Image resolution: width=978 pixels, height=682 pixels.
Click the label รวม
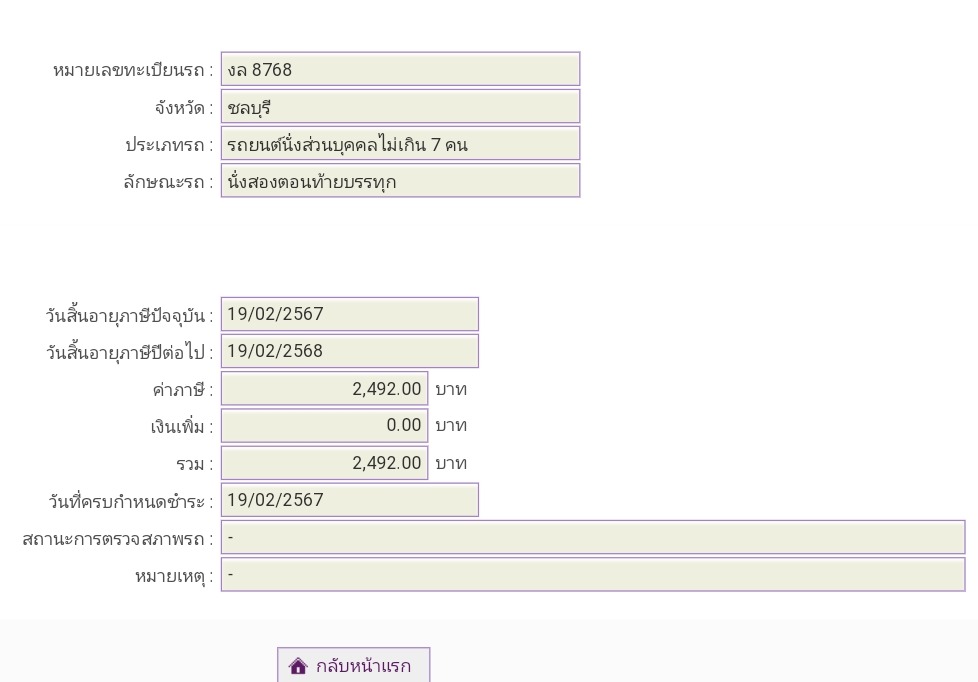point(194,465)
